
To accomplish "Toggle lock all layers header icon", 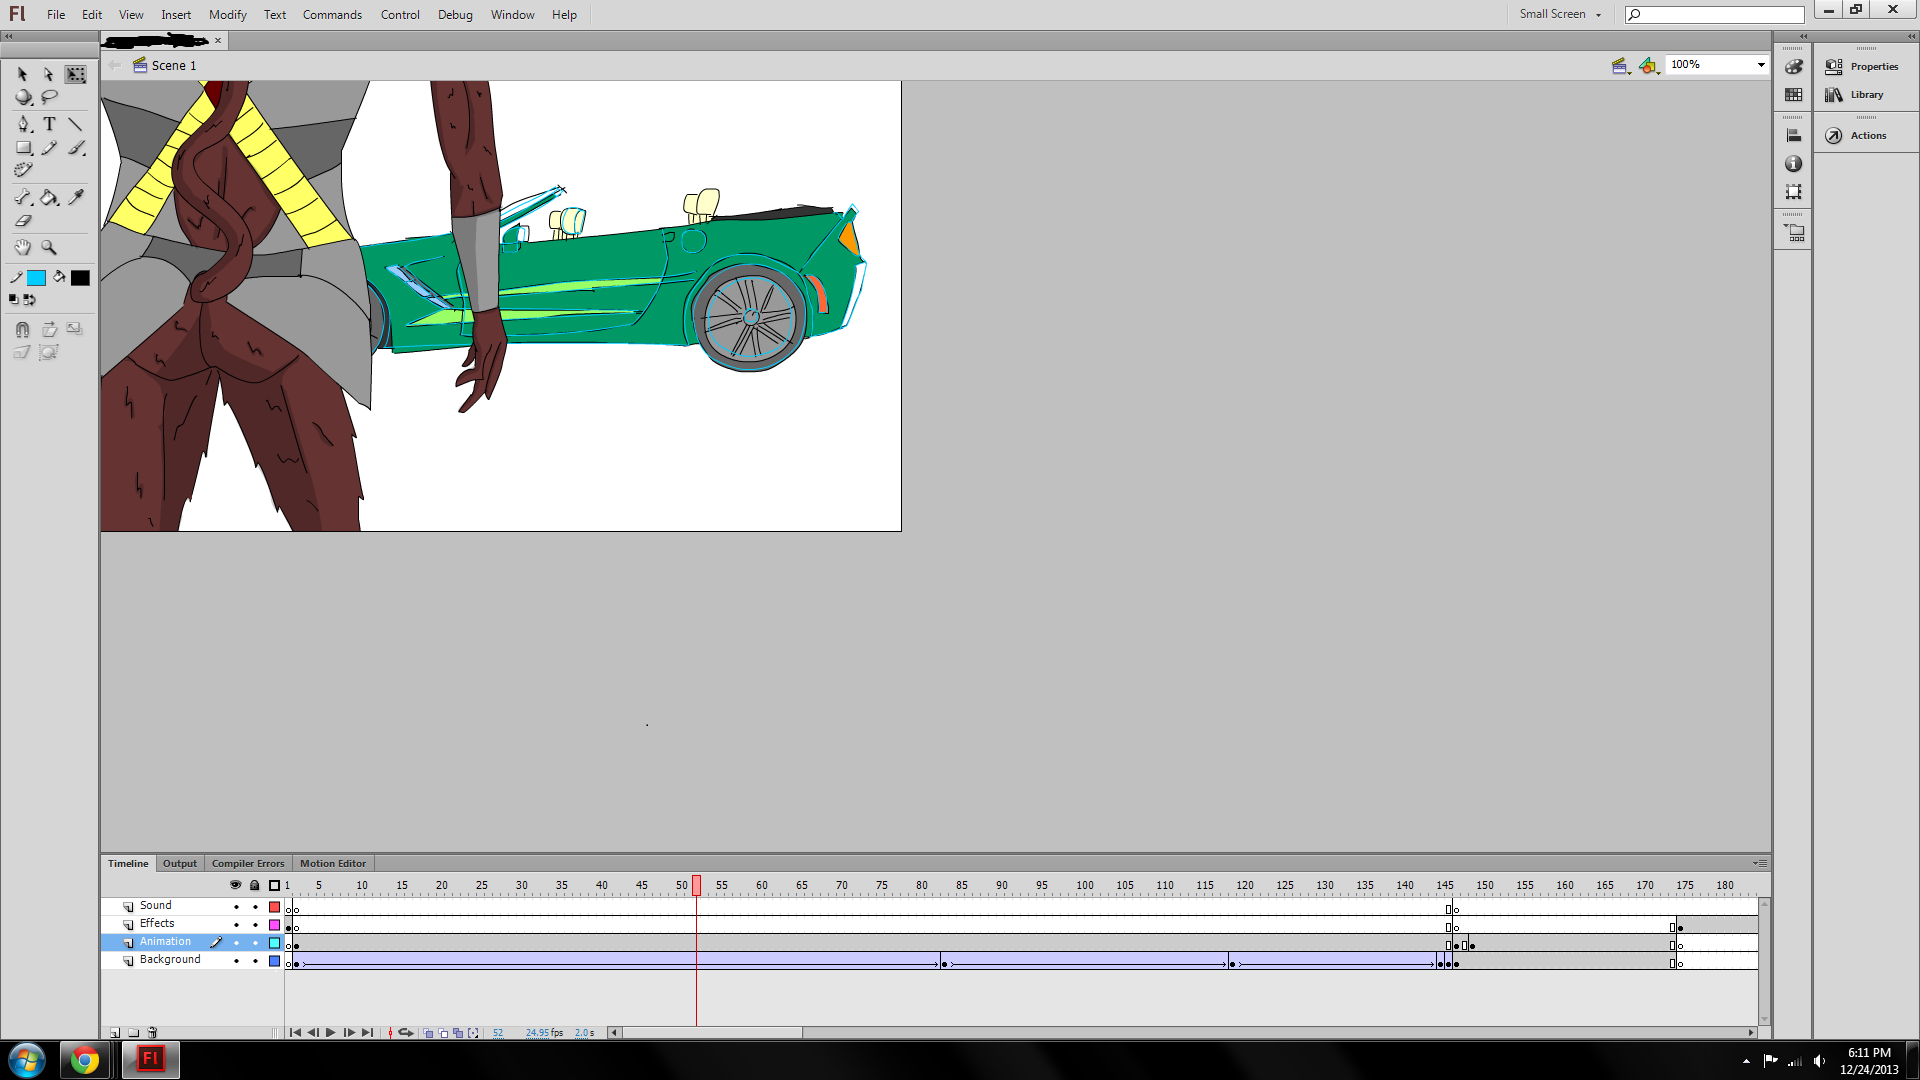I will (255, 885).
